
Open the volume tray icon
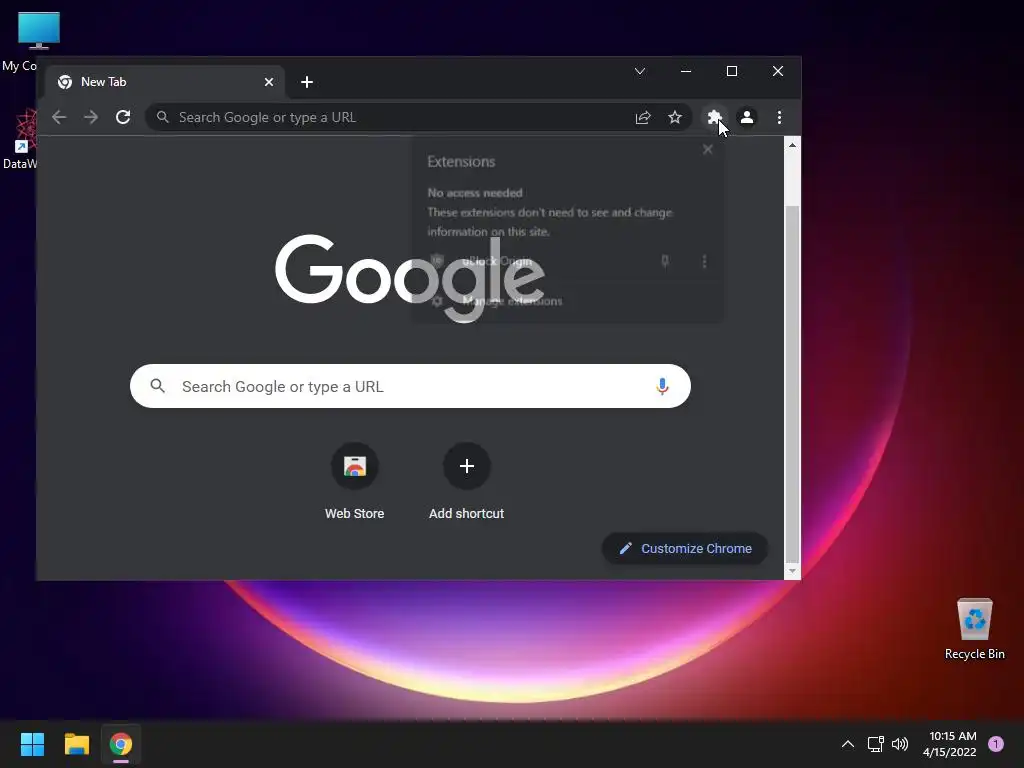[900, 744]
